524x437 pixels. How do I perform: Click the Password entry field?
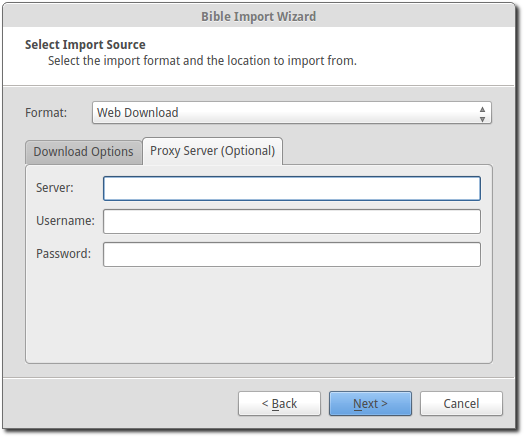(x=292, y=254)
